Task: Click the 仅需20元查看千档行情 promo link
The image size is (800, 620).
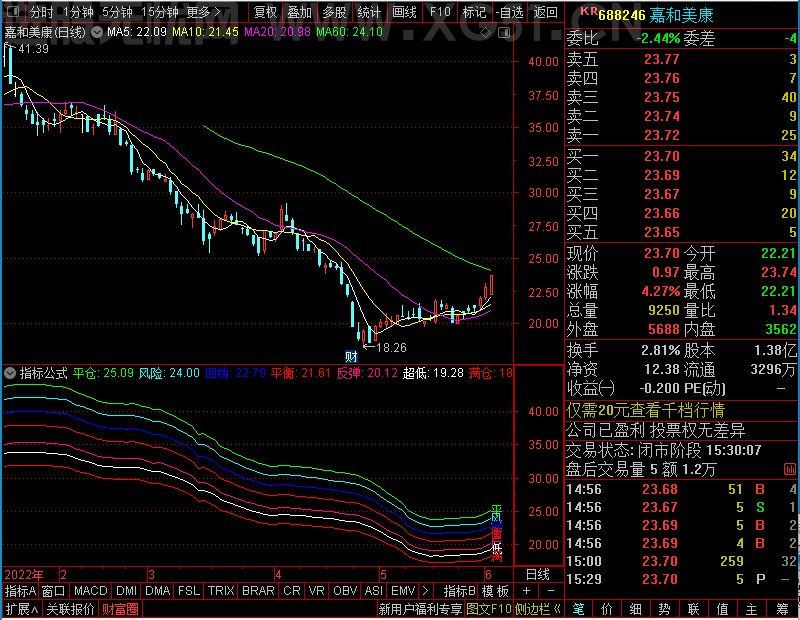Action: coord(645,410)
